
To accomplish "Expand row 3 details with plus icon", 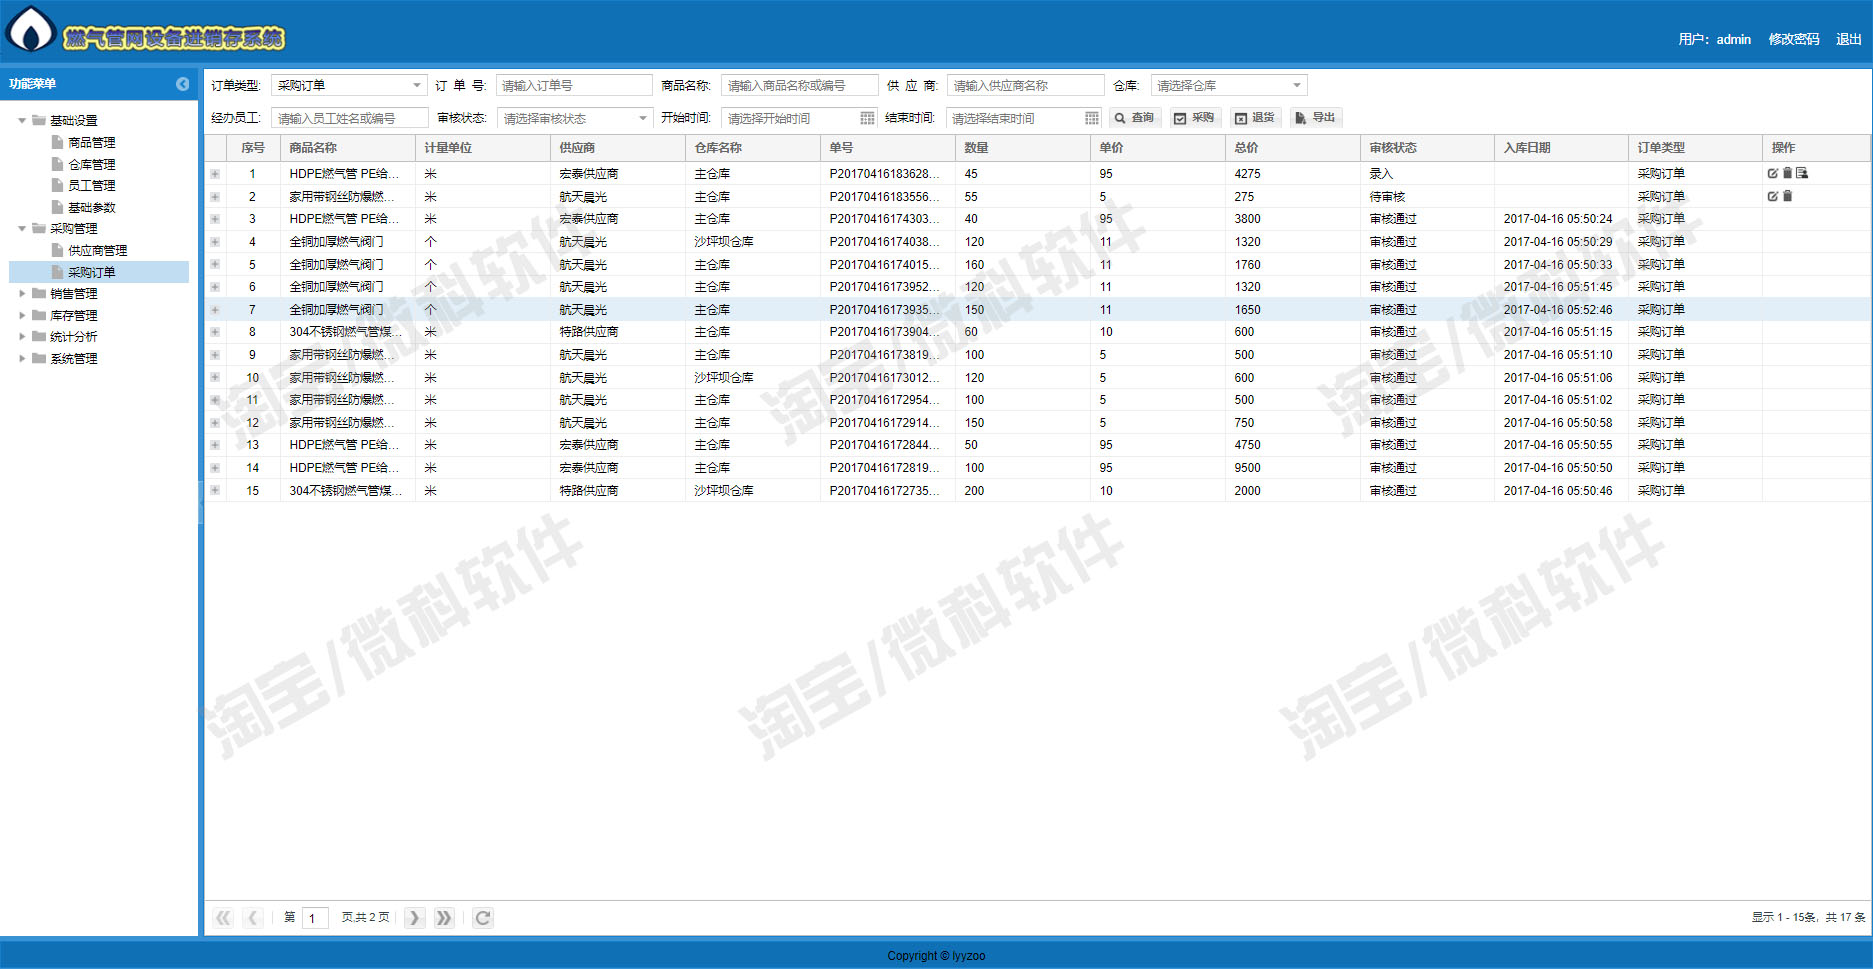I will (x=215, y=219).
